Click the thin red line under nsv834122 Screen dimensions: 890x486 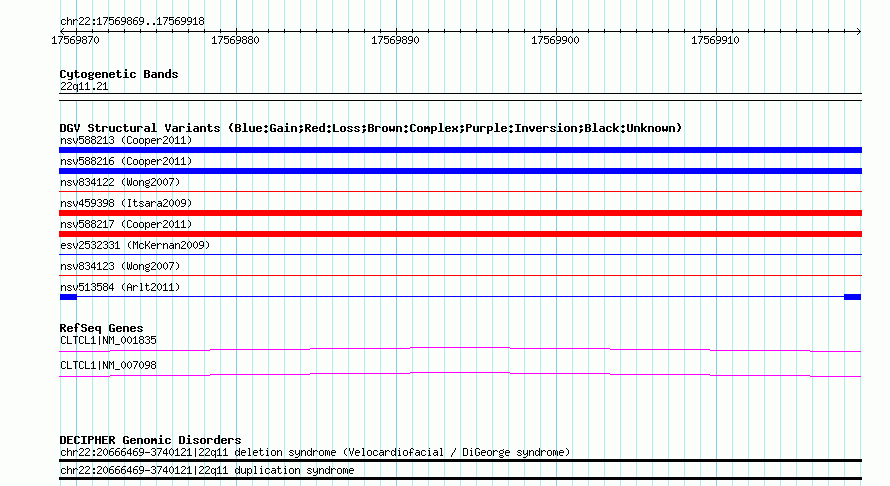tap(460, 192)
